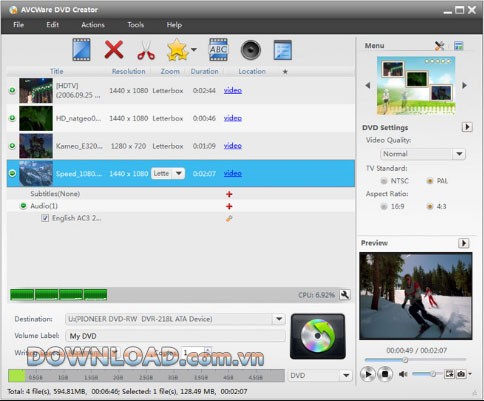Expand the HD_natgeo video row toggle
The image size is (484, 401).
point(12,118)
